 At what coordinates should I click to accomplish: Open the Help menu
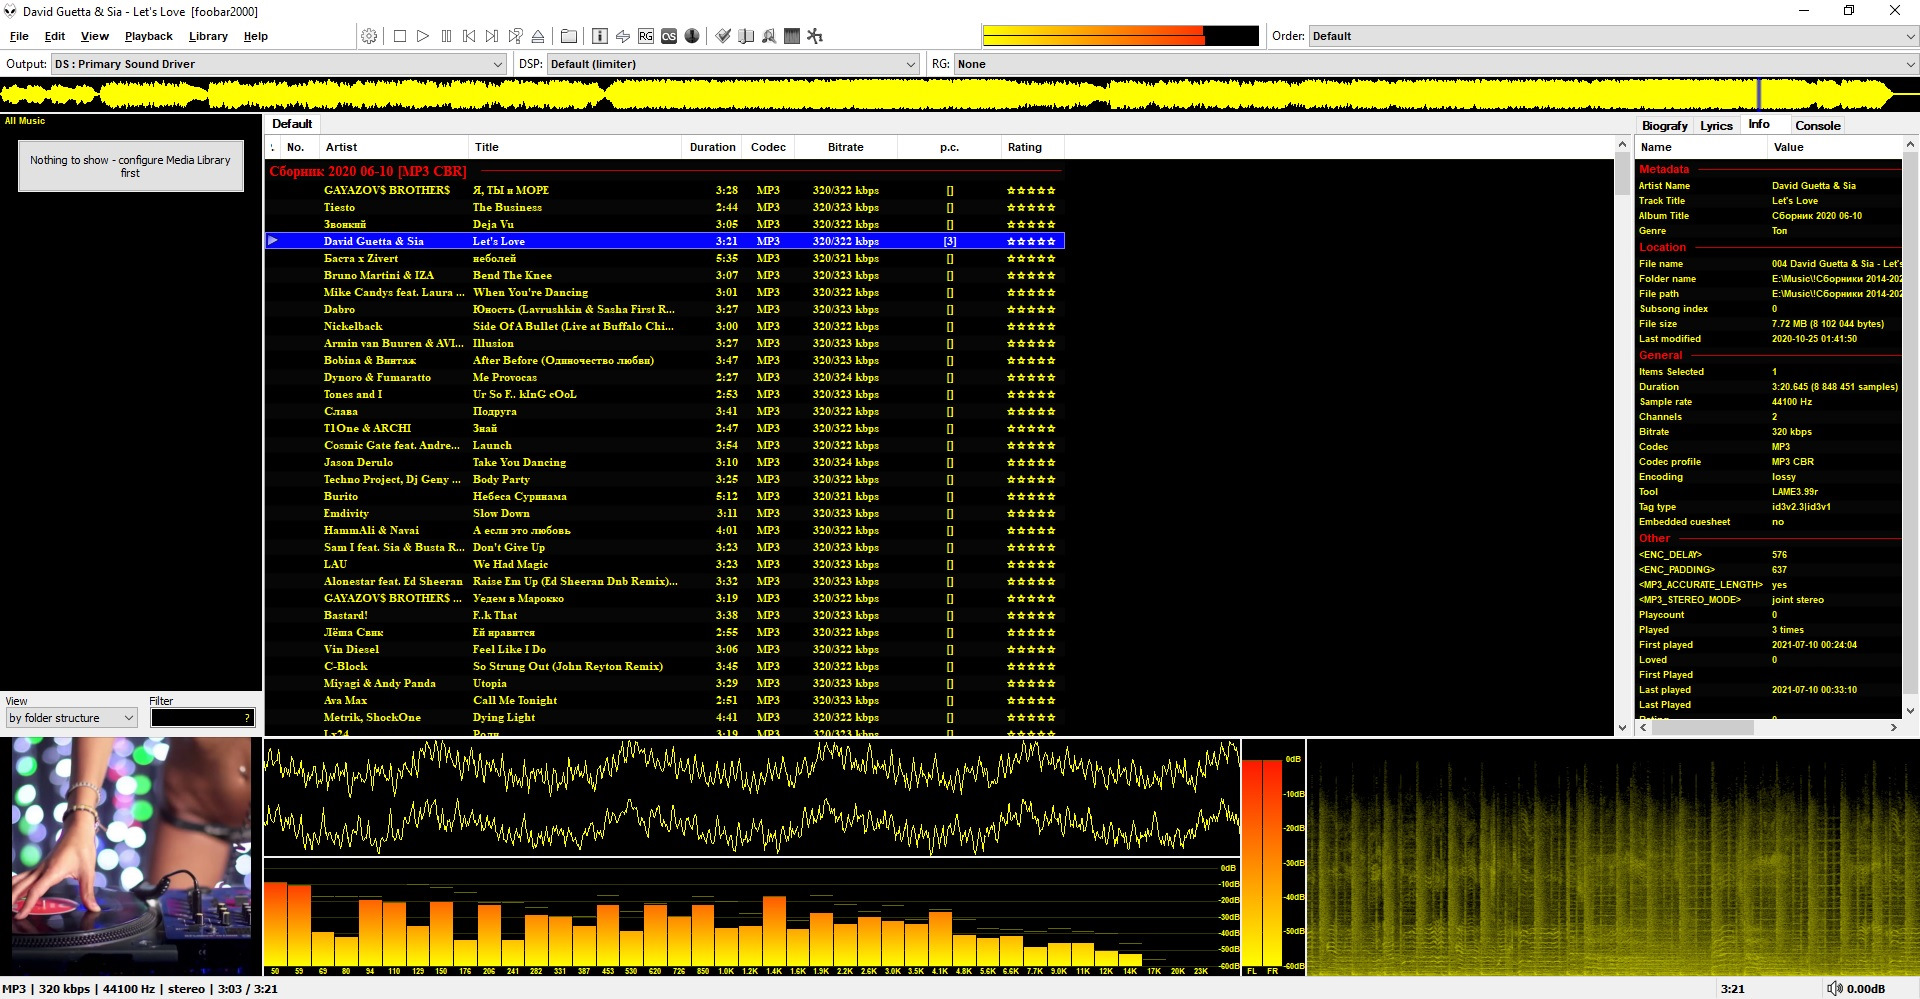click(x=256, y=36)
